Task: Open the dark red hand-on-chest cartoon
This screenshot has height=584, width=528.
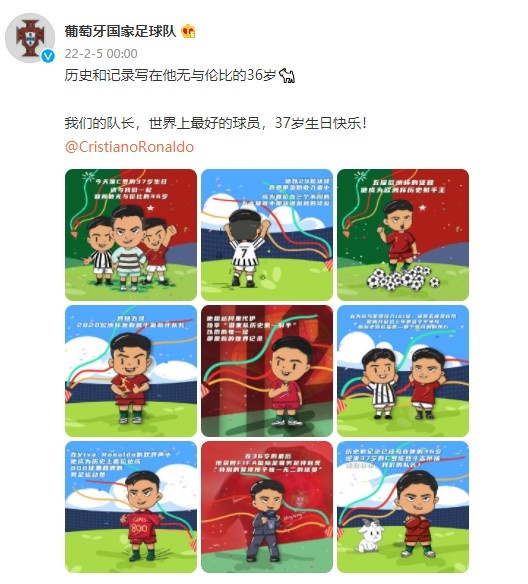Action: pyautogui.click(x=267, y=371)
